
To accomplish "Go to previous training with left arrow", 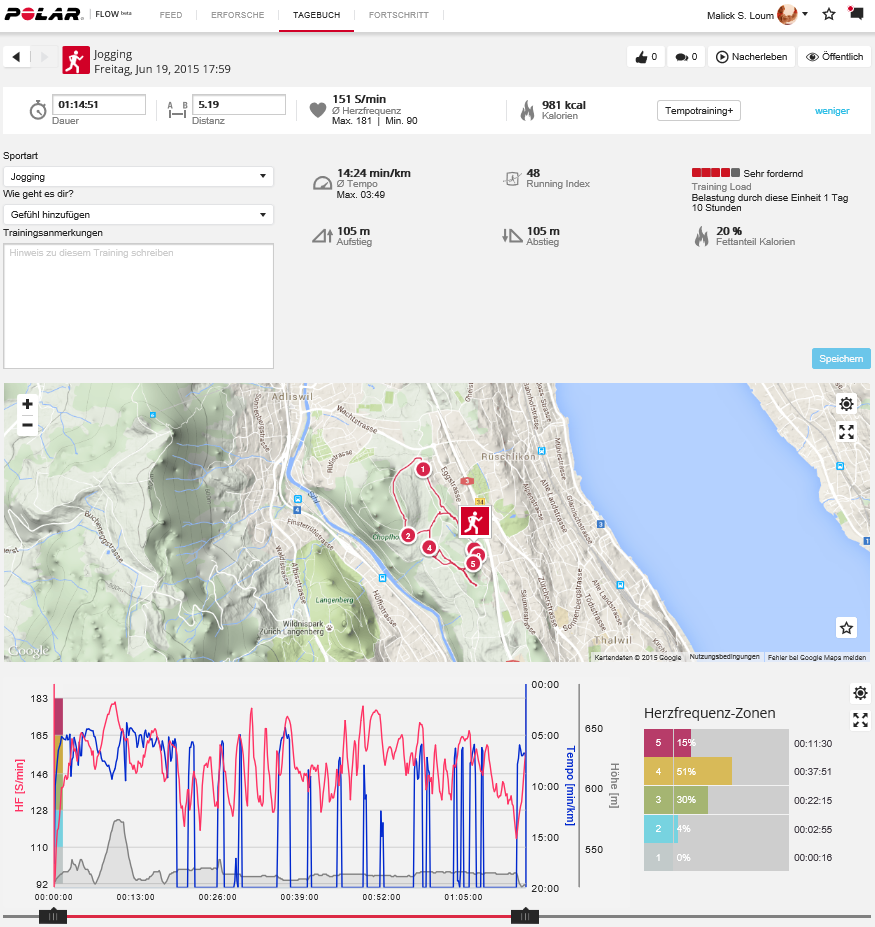I will tap(16, 57).
